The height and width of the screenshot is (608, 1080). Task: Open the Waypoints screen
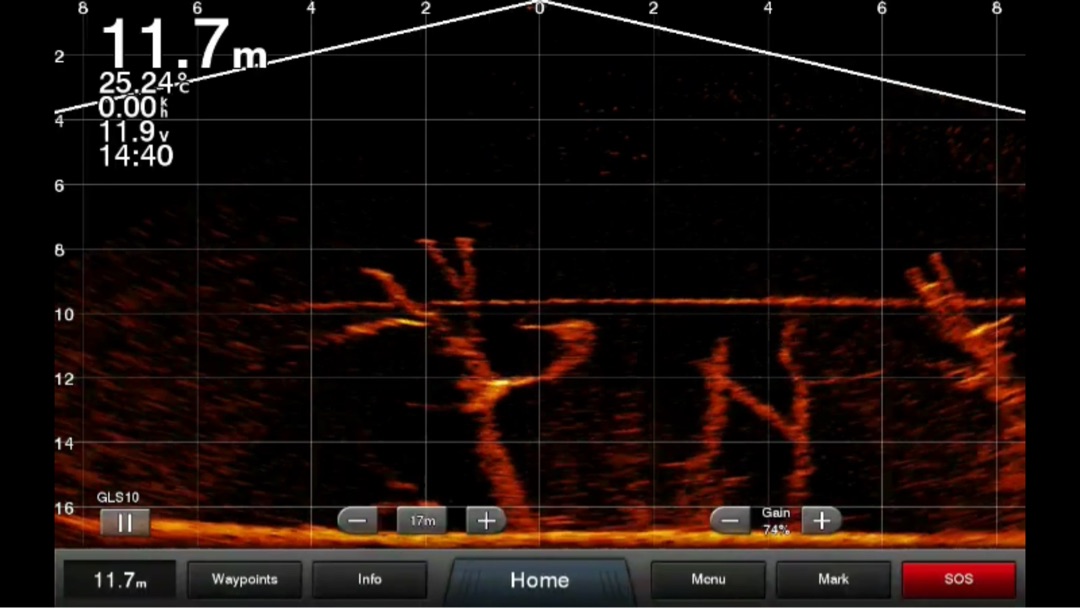244,579
